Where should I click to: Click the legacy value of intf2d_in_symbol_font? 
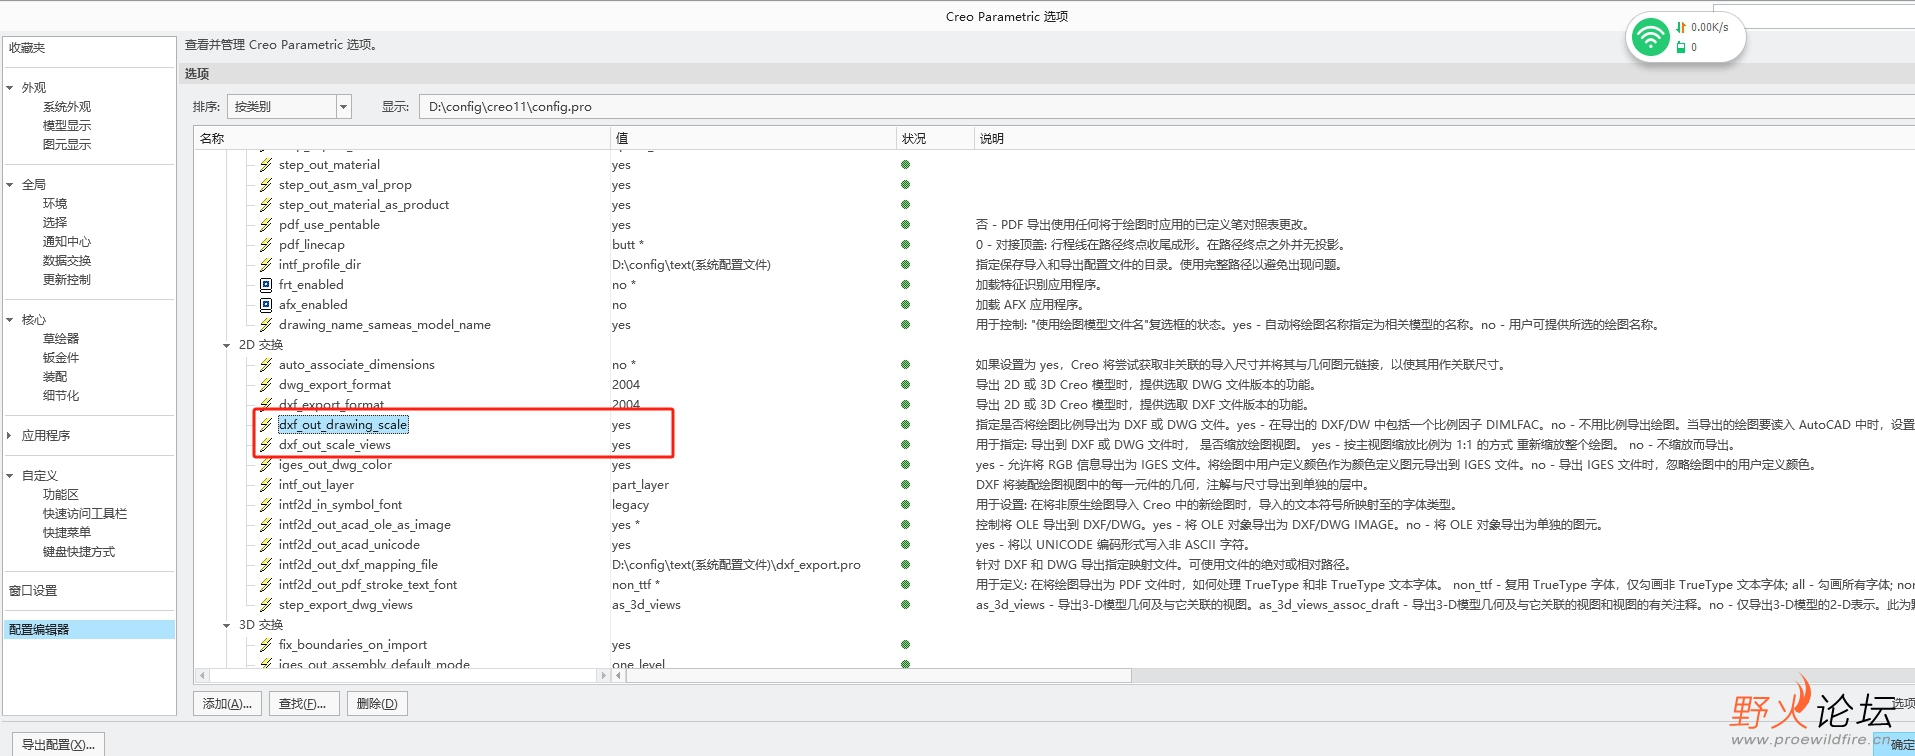click(x=630, y=505)
